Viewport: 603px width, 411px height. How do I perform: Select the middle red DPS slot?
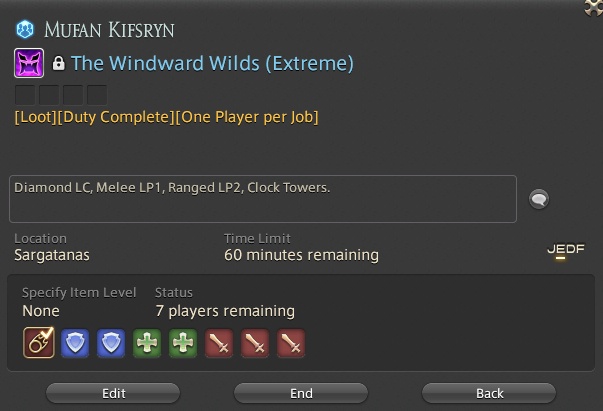255,343
